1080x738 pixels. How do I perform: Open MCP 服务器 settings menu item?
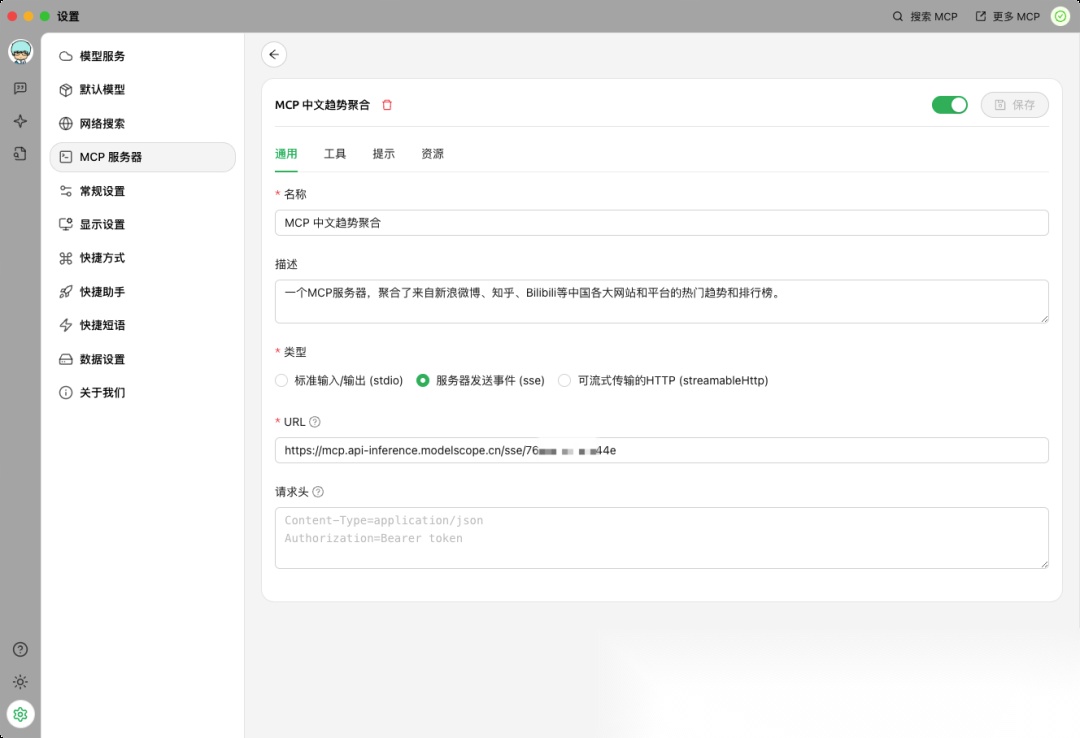tap(143, 157)
